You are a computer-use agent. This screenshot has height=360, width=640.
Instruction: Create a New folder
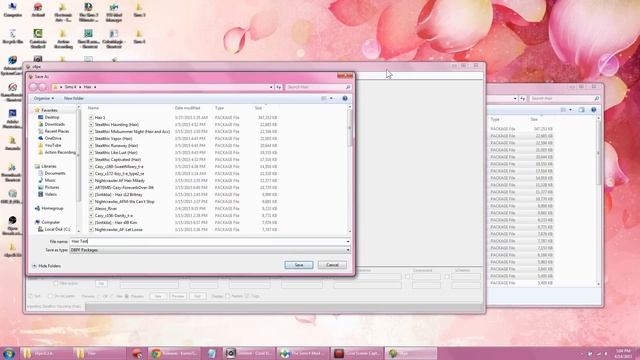pyautogui.click(x=73, y=98)
